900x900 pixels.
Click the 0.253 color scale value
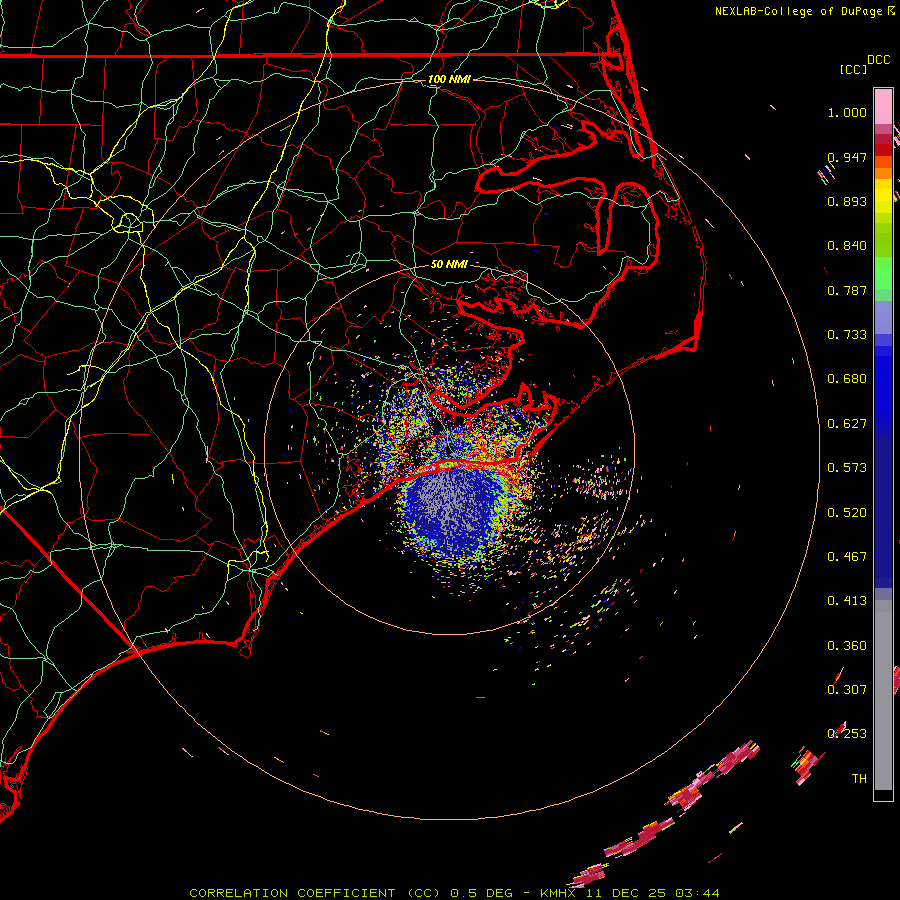click(x=847, y=734)
